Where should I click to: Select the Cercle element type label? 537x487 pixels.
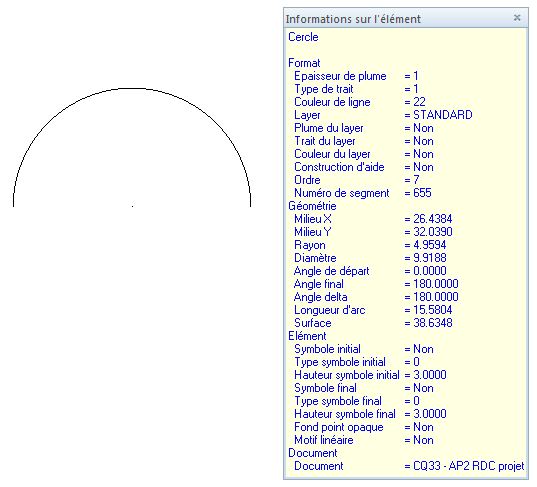click(x=303, y=37)
